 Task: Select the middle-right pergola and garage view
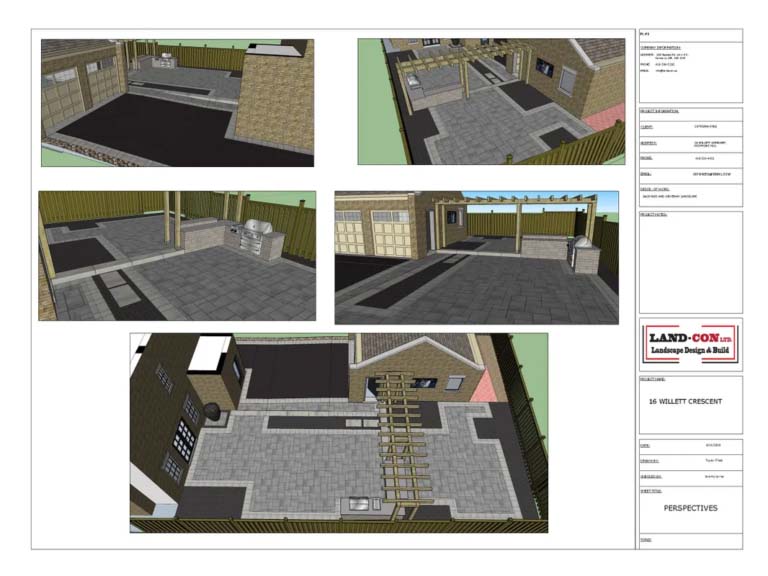(467, 257)
